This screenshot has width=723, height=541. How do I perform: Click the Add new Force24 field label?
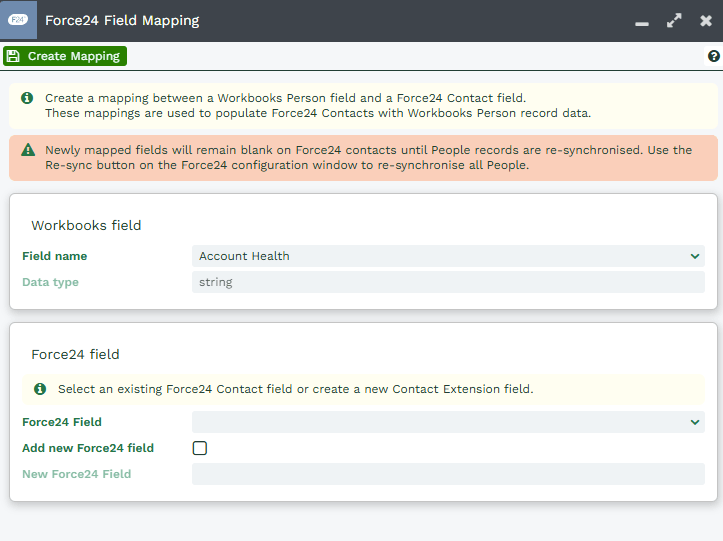pyautogui.click(x=88, y=448)
